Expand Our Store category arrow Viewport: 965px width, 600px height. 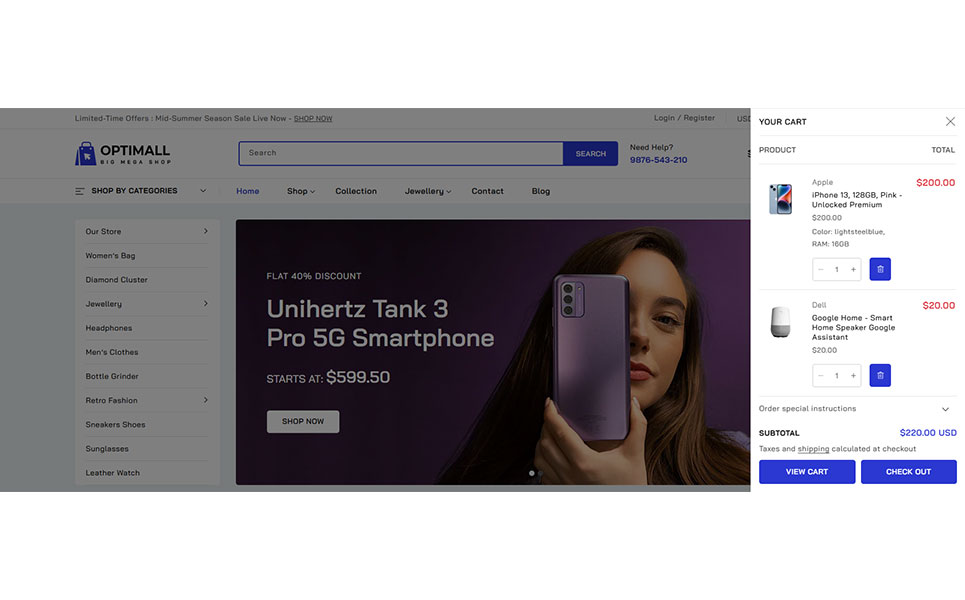pyautogui.click(x=206, y=231)
